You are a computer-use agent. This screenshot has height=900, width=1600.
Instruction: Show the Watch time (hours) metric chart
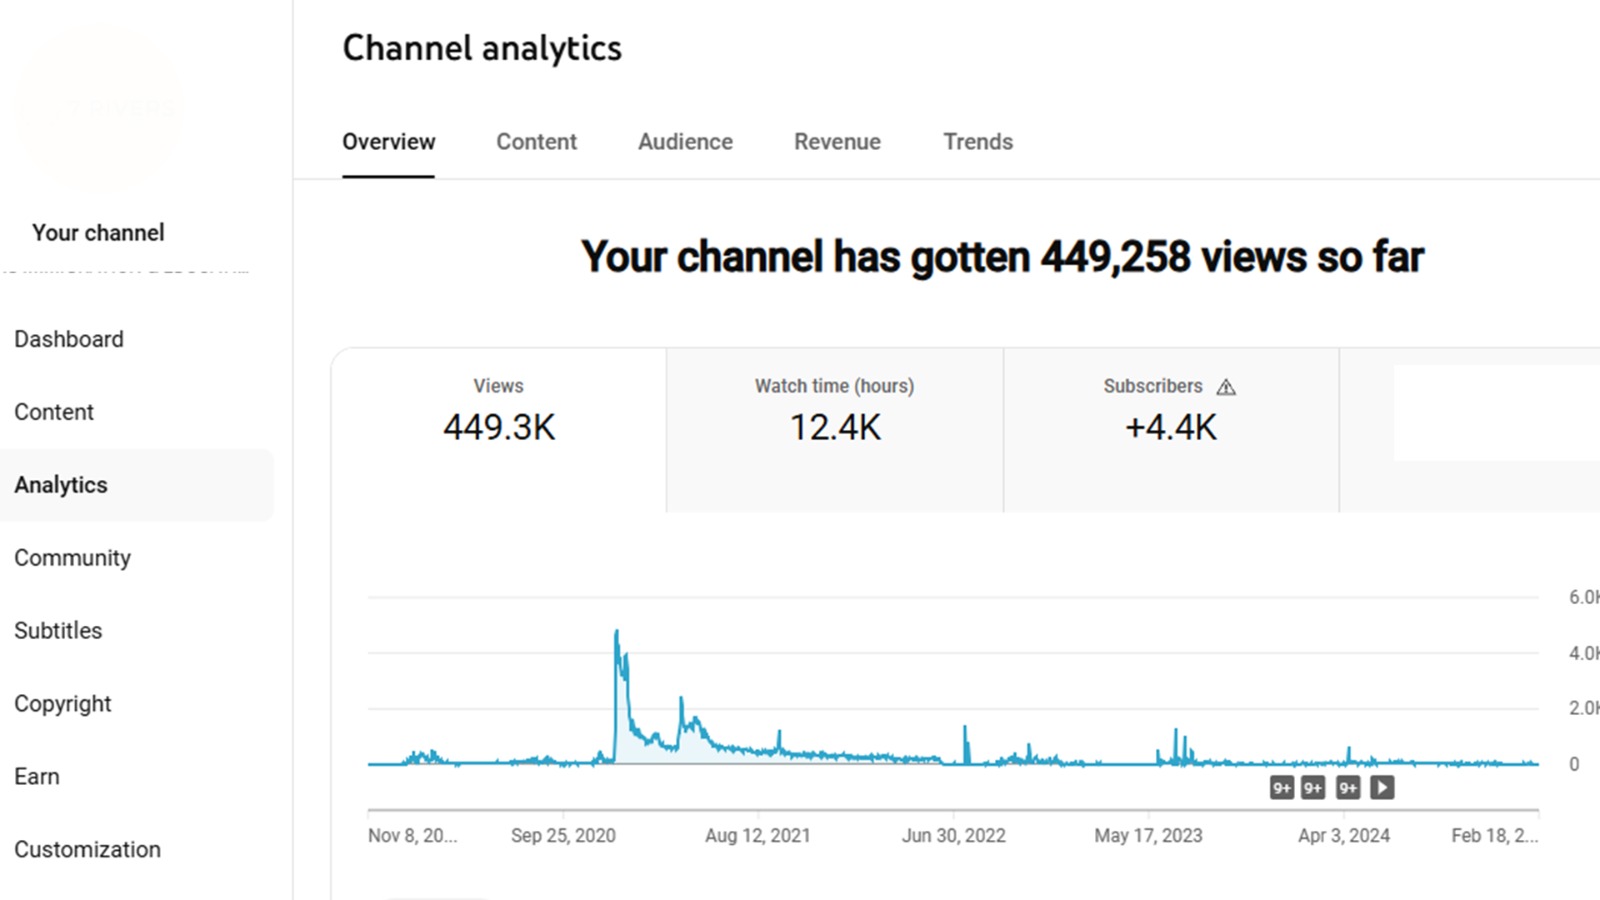pos(834,428)
